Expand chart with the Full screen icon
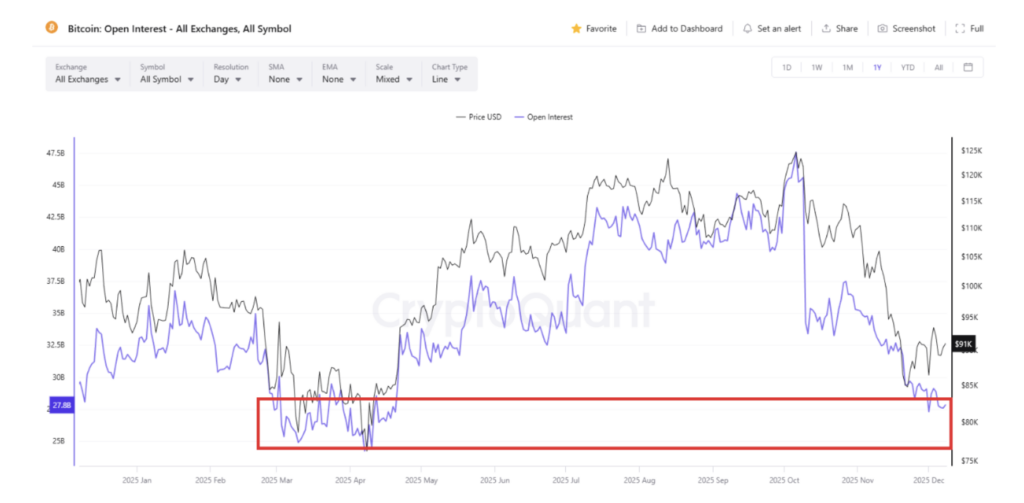This screenshot has height=503, width=1024. 960,29
